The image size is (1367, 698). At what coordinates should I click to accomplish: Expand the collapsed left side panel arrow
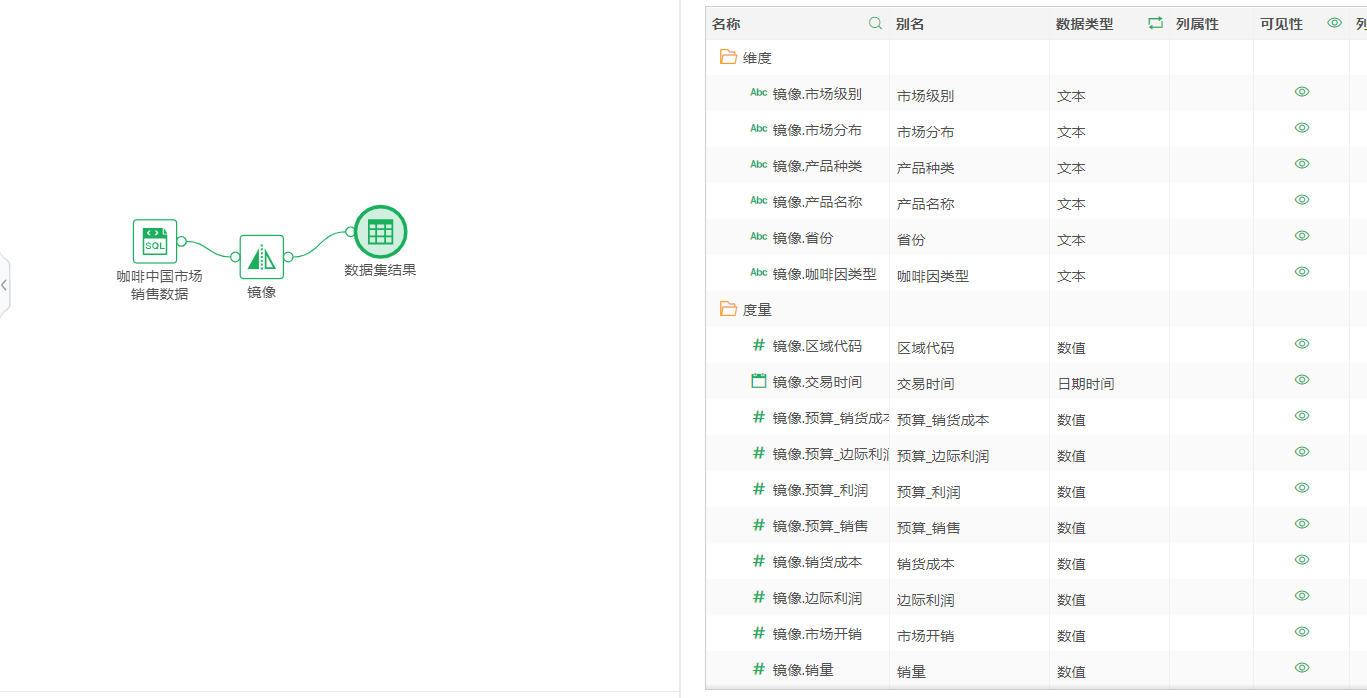pos(4,285)
